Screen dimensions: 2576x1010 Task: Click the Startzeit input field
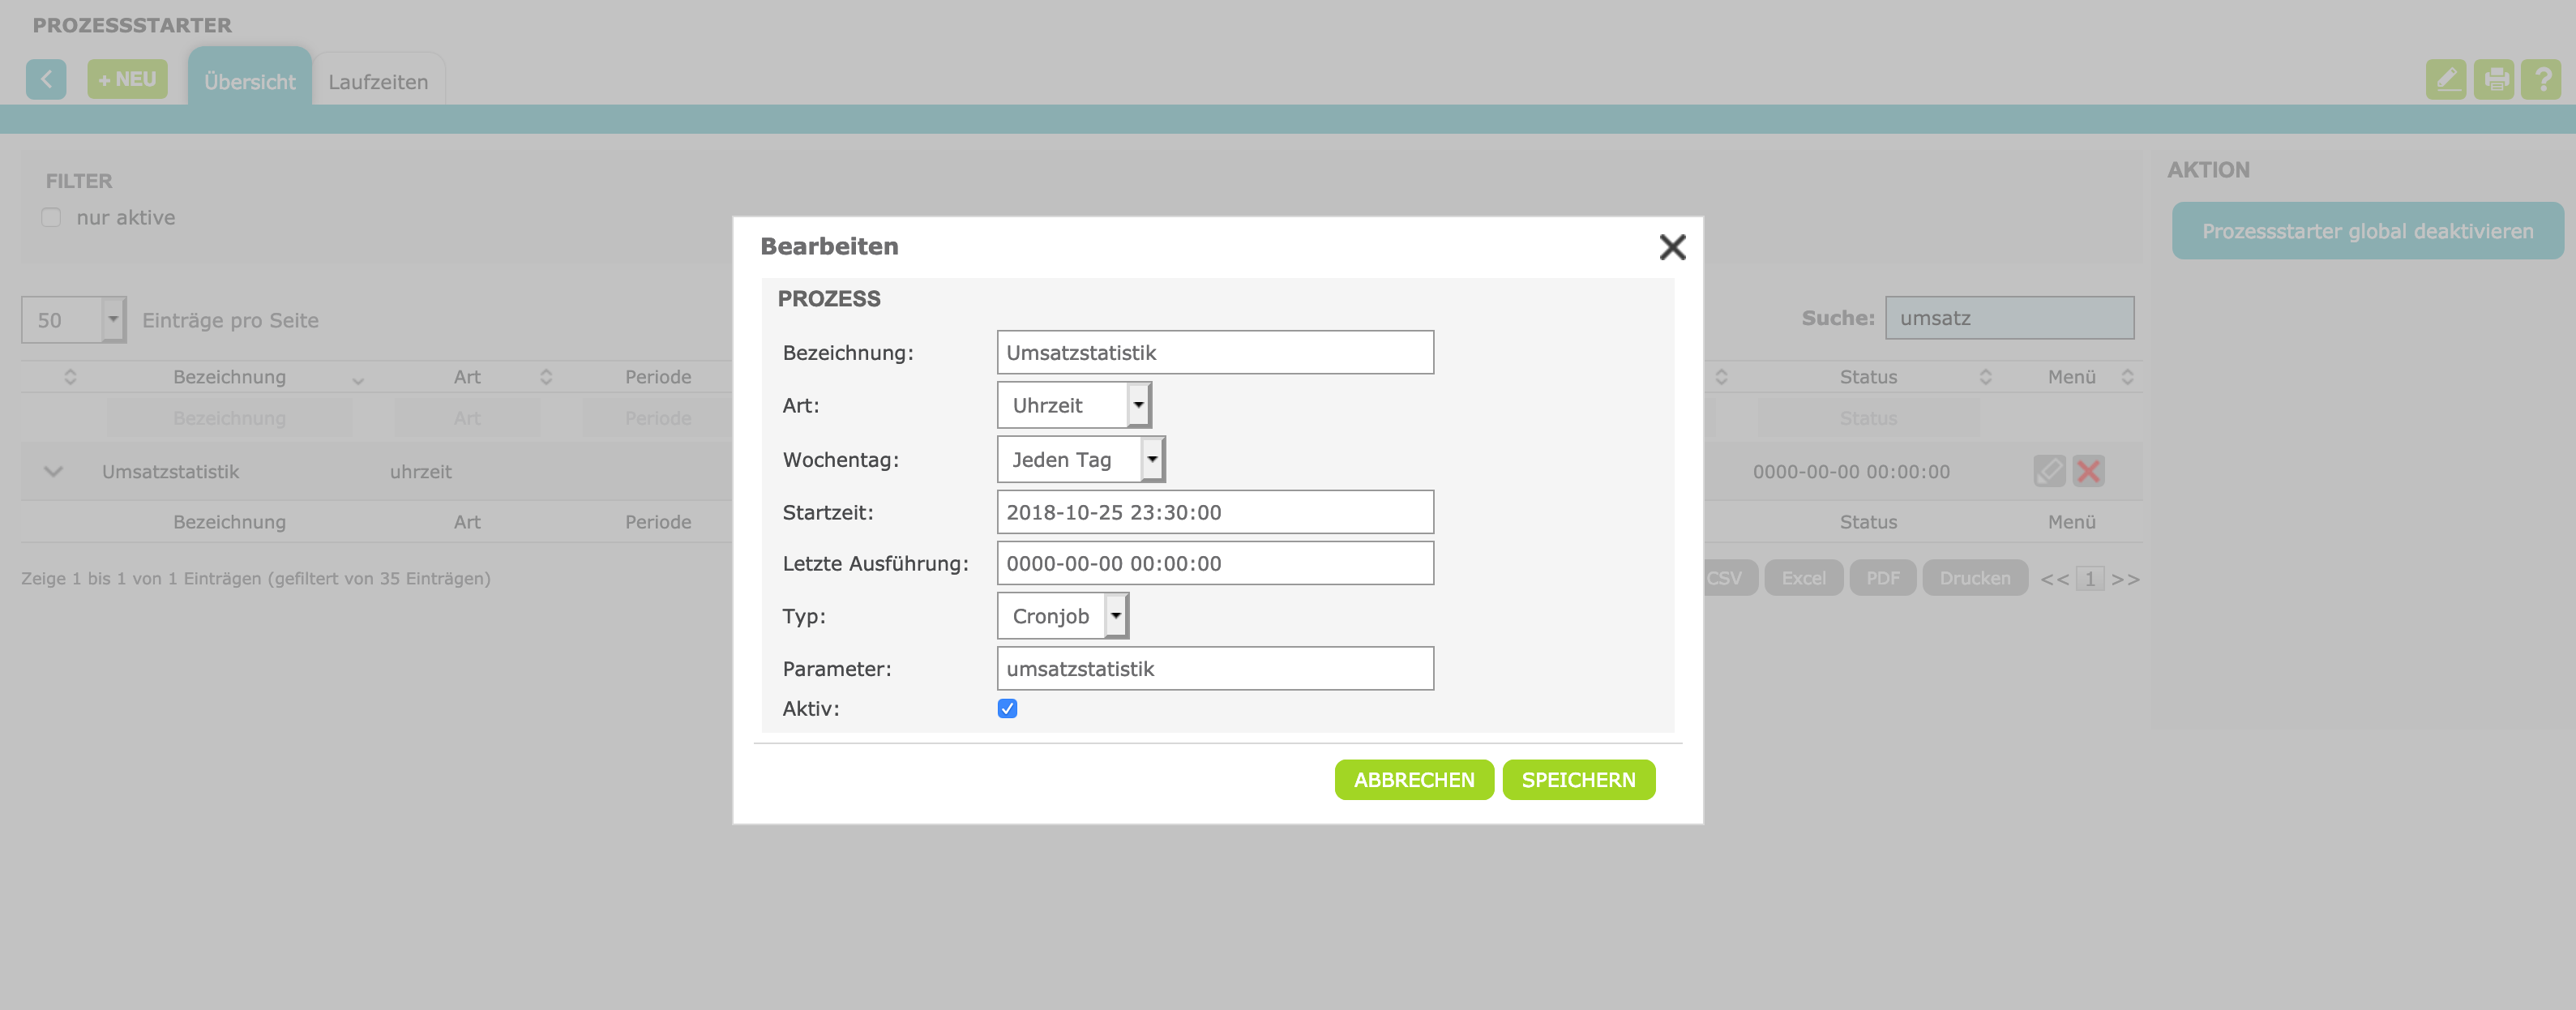pos(1214,512)
